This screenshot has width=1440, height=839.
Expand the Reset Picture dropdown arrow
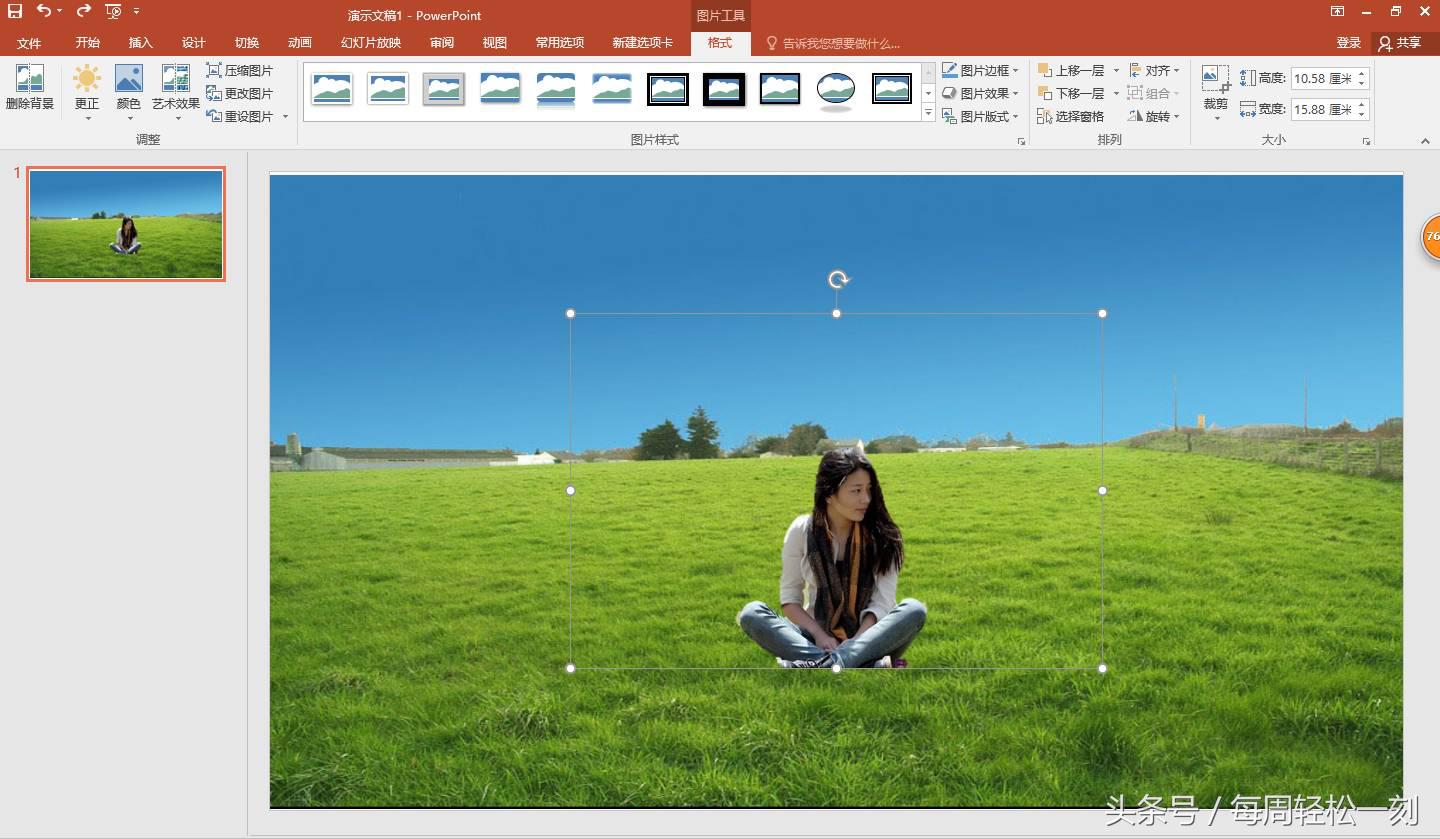(x=285, y=117)
